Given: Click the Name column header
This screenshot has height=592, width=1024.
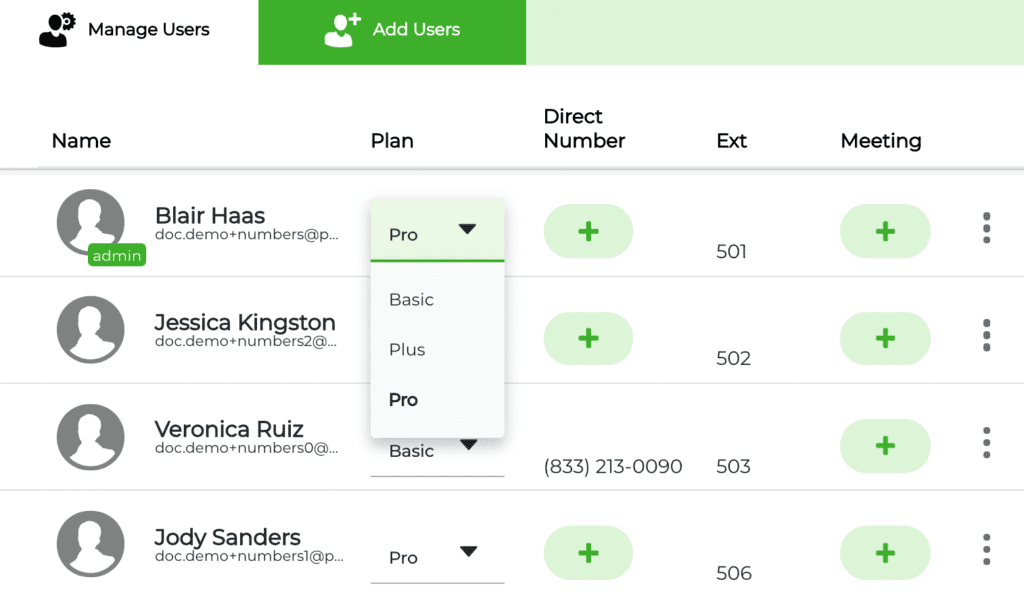Looking at the screenshot, I should pyautogui.click(x=82, y=141).
